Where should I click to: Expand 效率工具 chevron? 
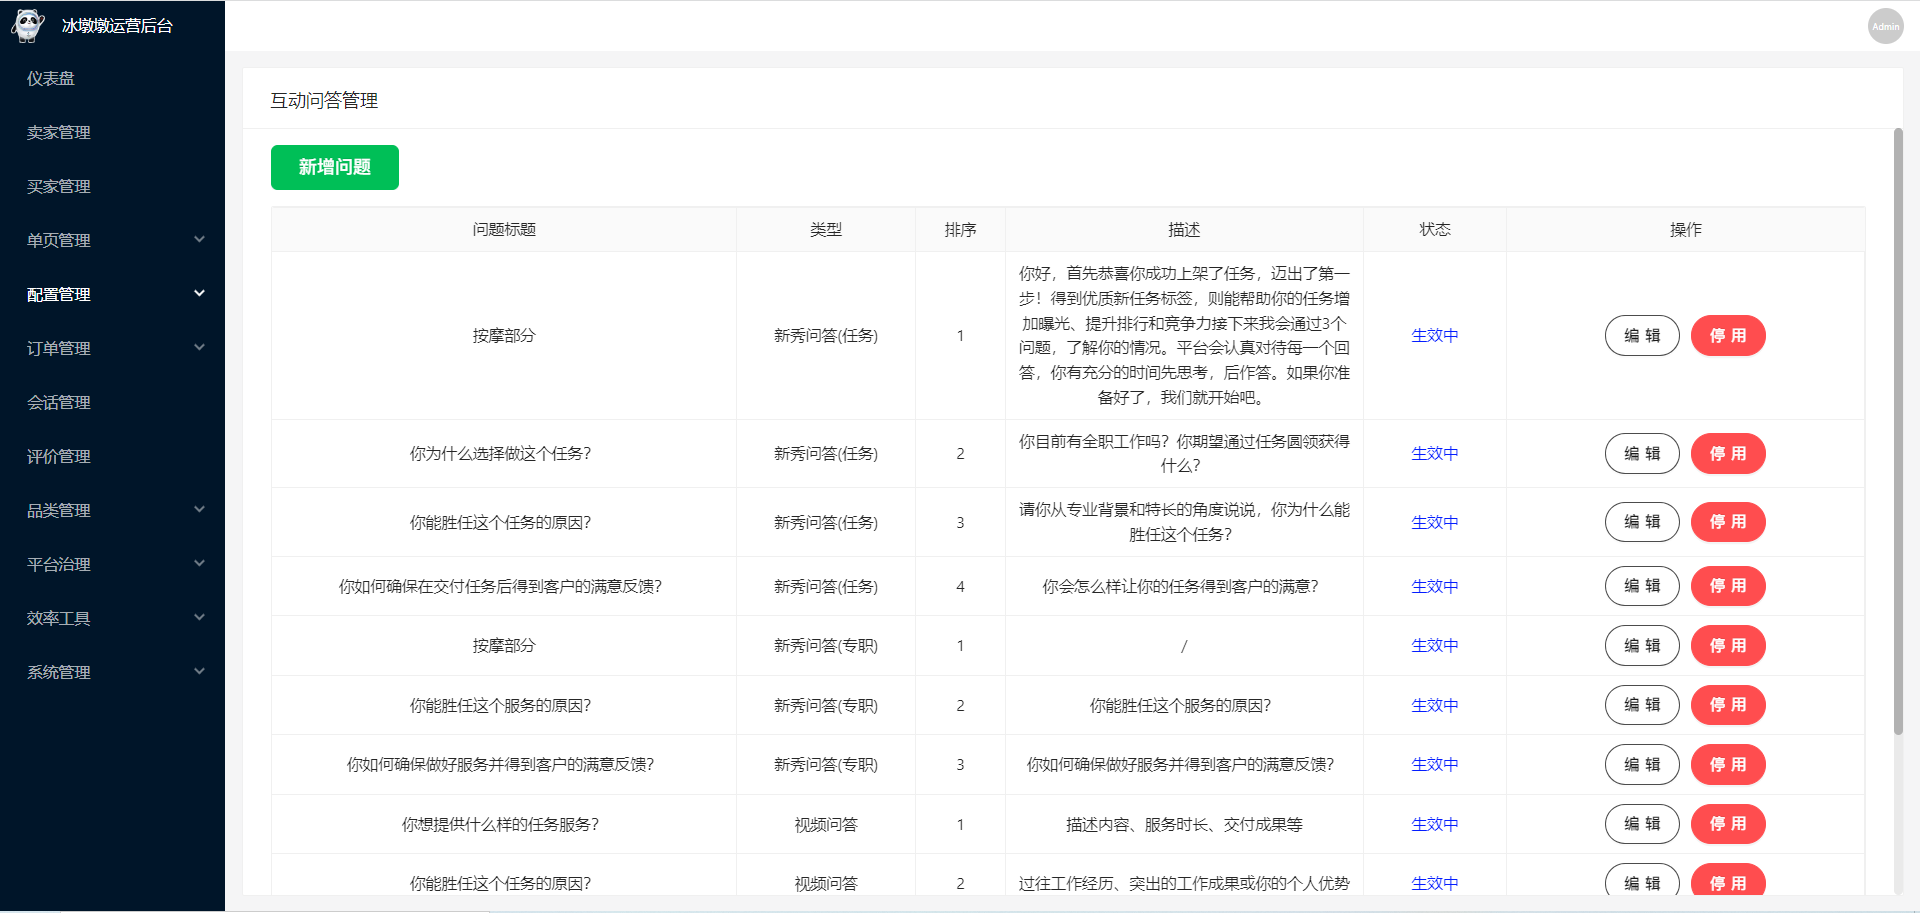click(x=199, y=618)
